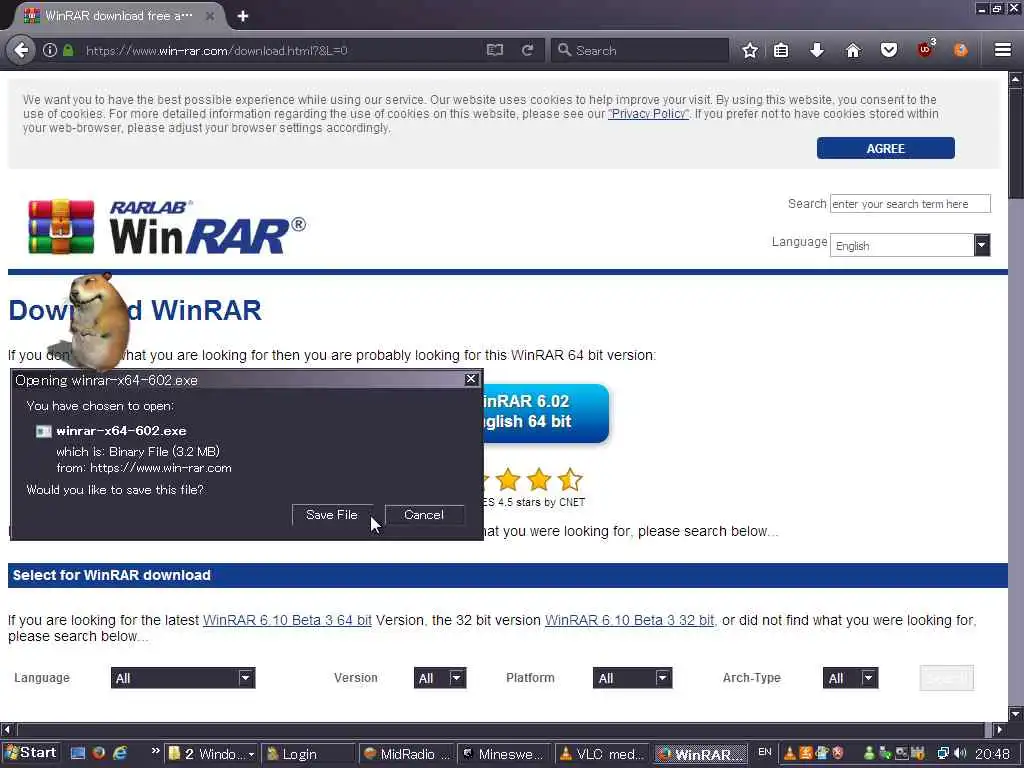Open the Windows Start menu
Screen dimensions: 1024x768
(x=30, y=753)
